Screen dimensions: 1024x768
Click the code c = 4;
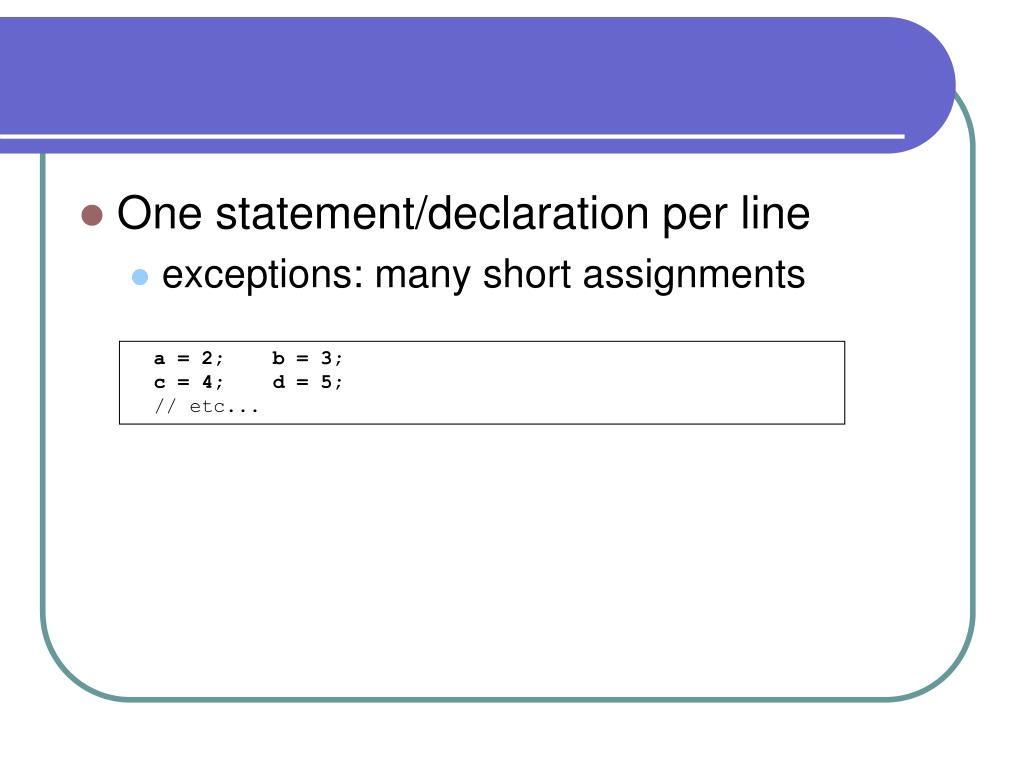click(x=189, y=382)
